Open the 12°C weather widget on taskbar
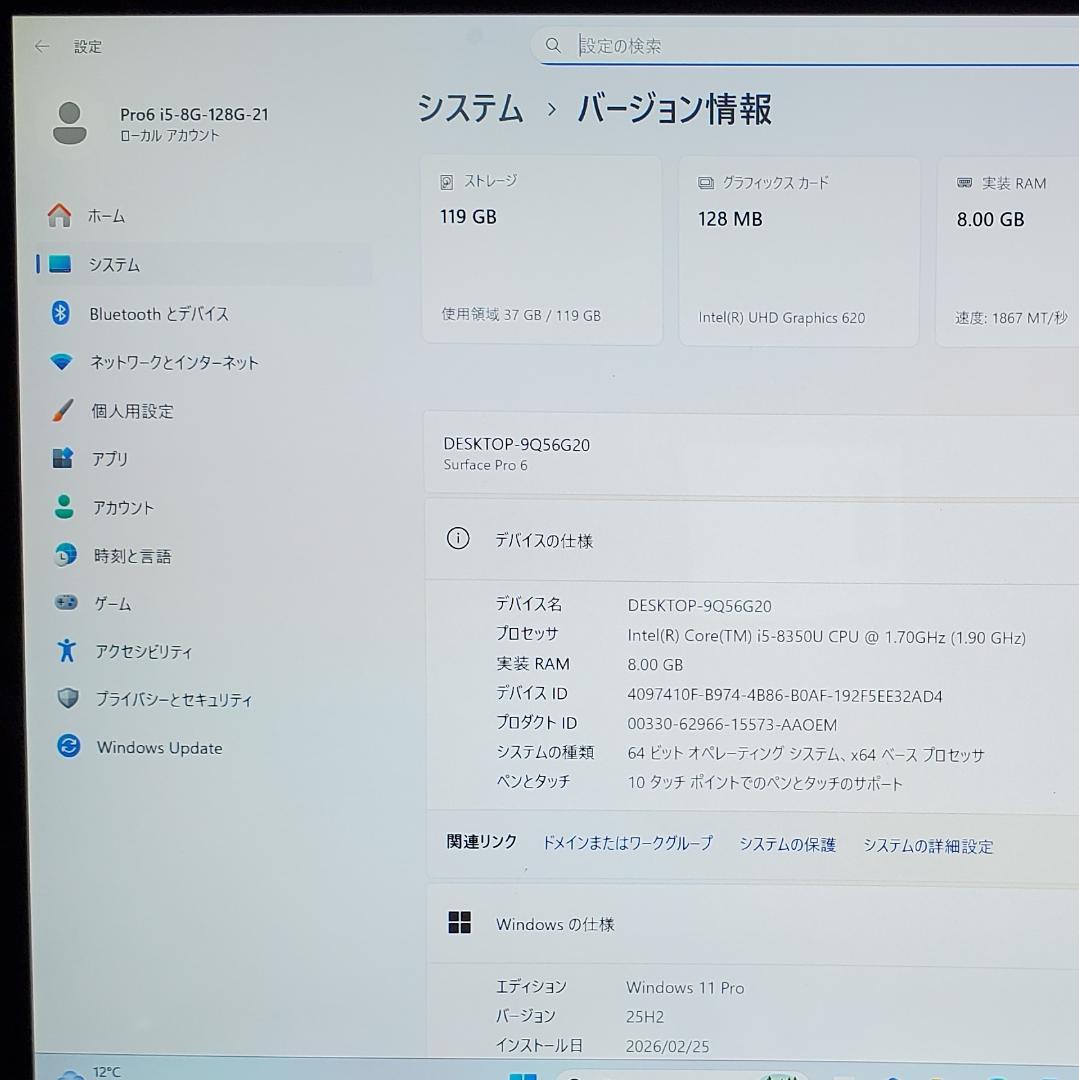 pos(90,1072)
